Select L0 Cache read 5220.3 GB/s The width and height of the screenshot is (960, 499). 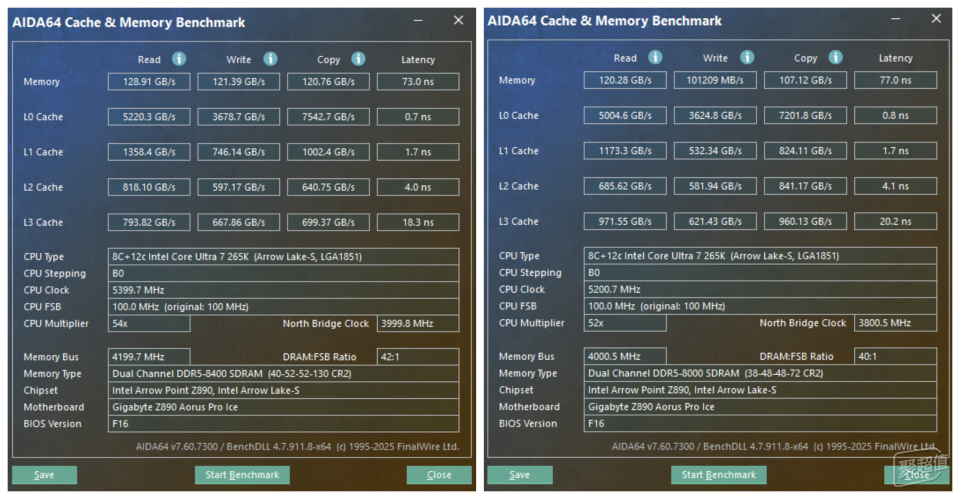click(149, 117)
